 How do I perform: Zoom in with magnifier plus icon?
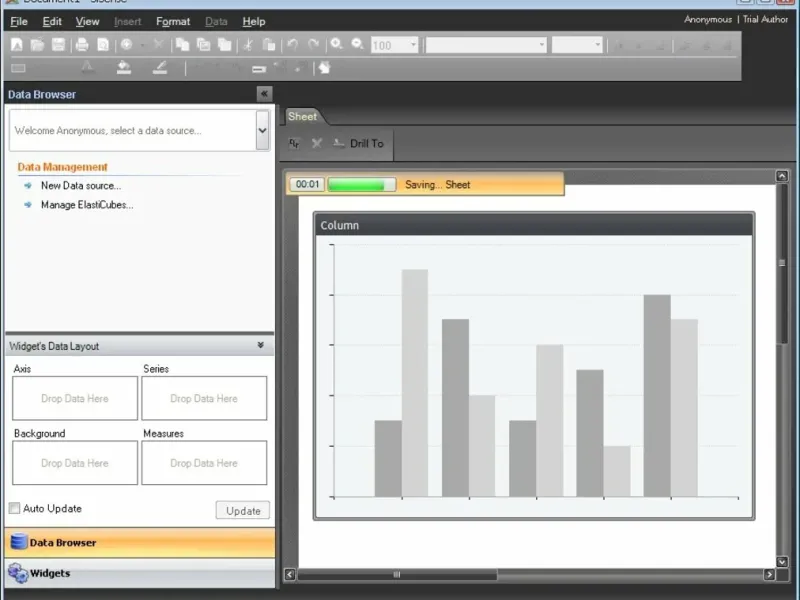pos(337,44)
